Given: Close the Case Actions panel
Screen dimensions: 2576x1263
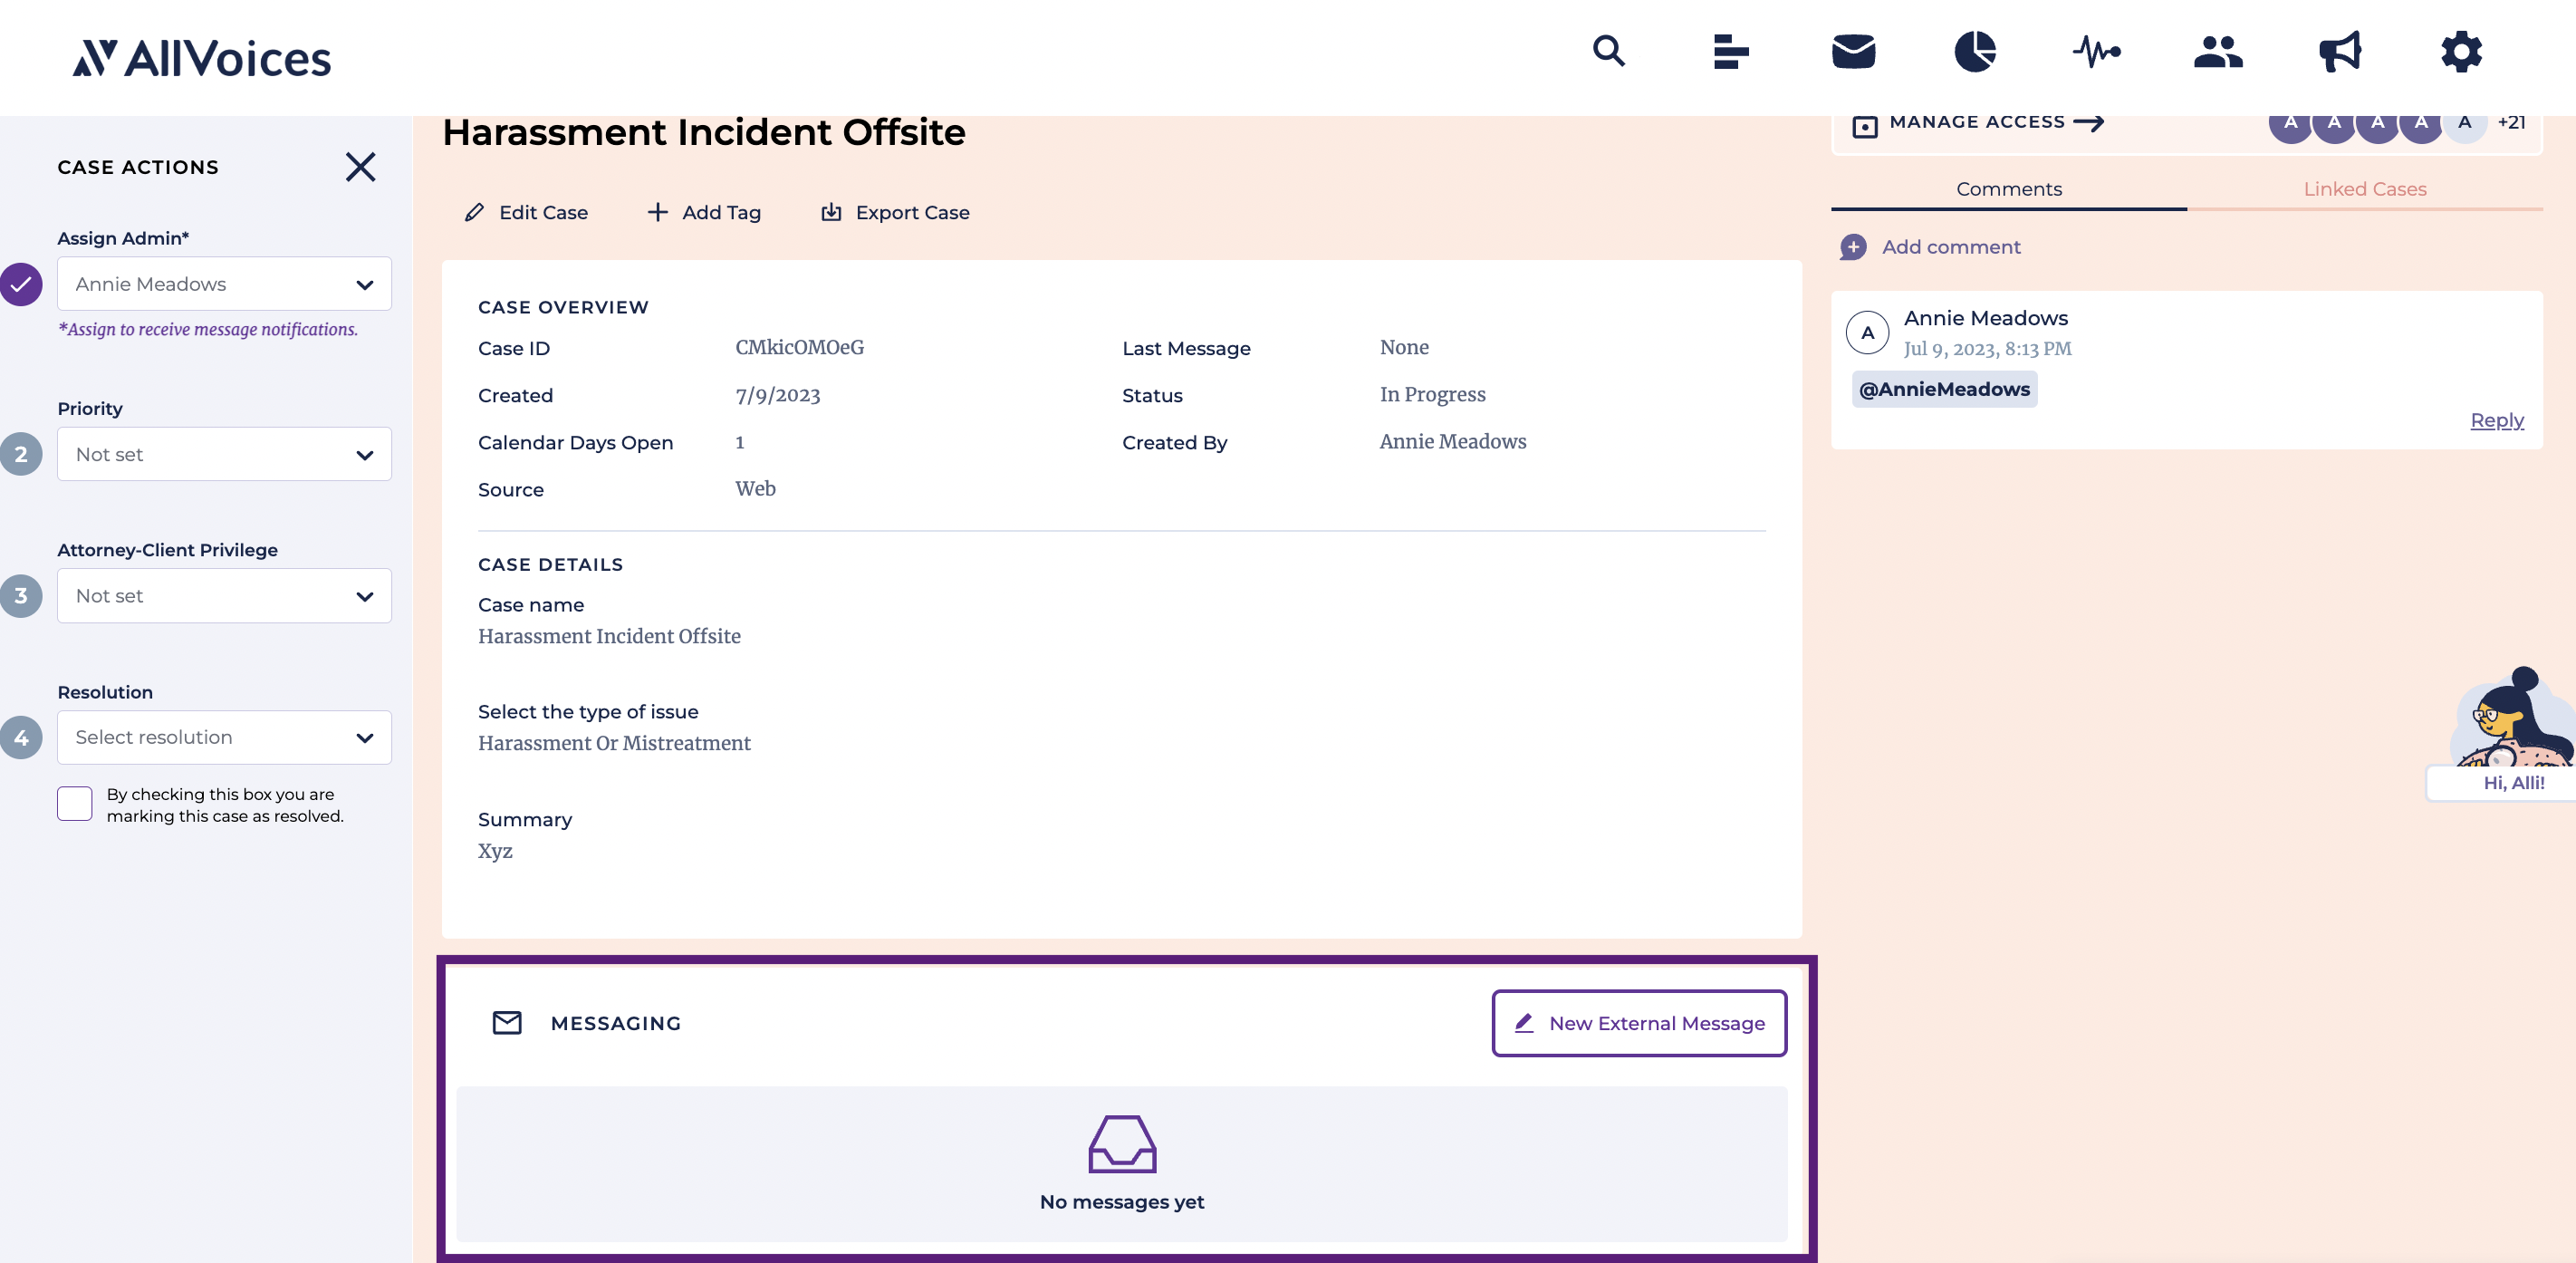Looking at the screenshot, I should tap(360, 167).
